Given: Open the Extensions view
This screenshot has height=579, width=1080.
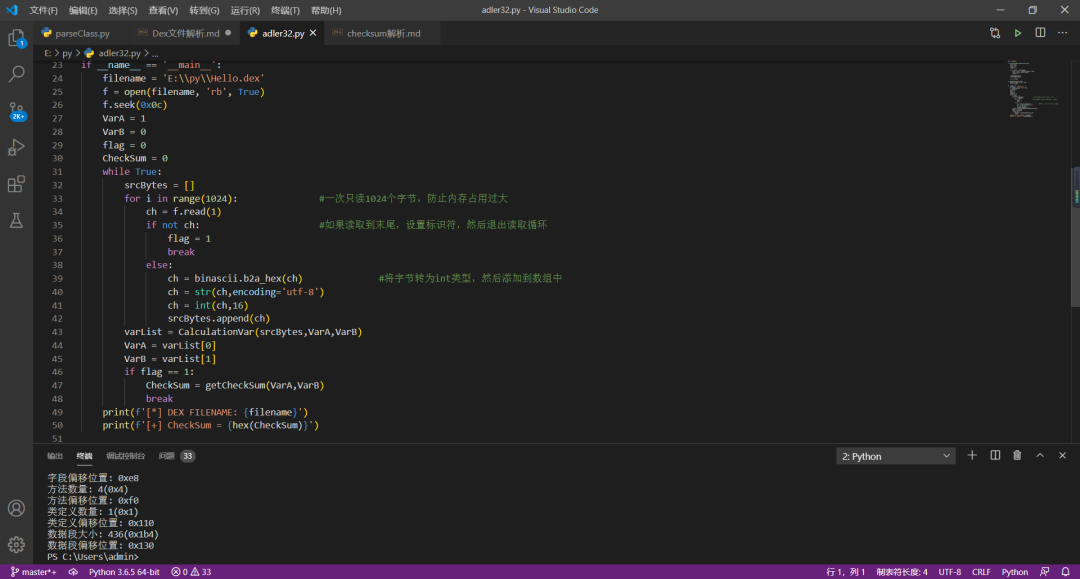Looking at the screenshot, I should coord(17,184).
